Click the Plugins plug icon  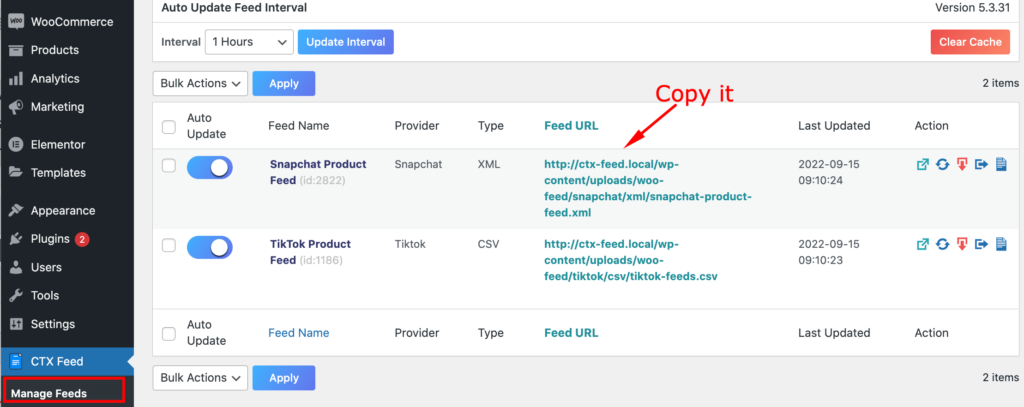point(16,239)
